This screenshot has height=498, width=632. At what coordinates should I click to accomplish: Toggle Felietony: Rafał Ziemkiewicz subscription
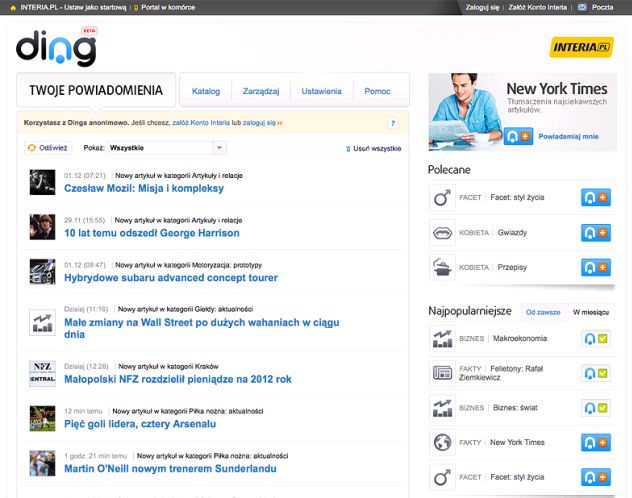596,373
